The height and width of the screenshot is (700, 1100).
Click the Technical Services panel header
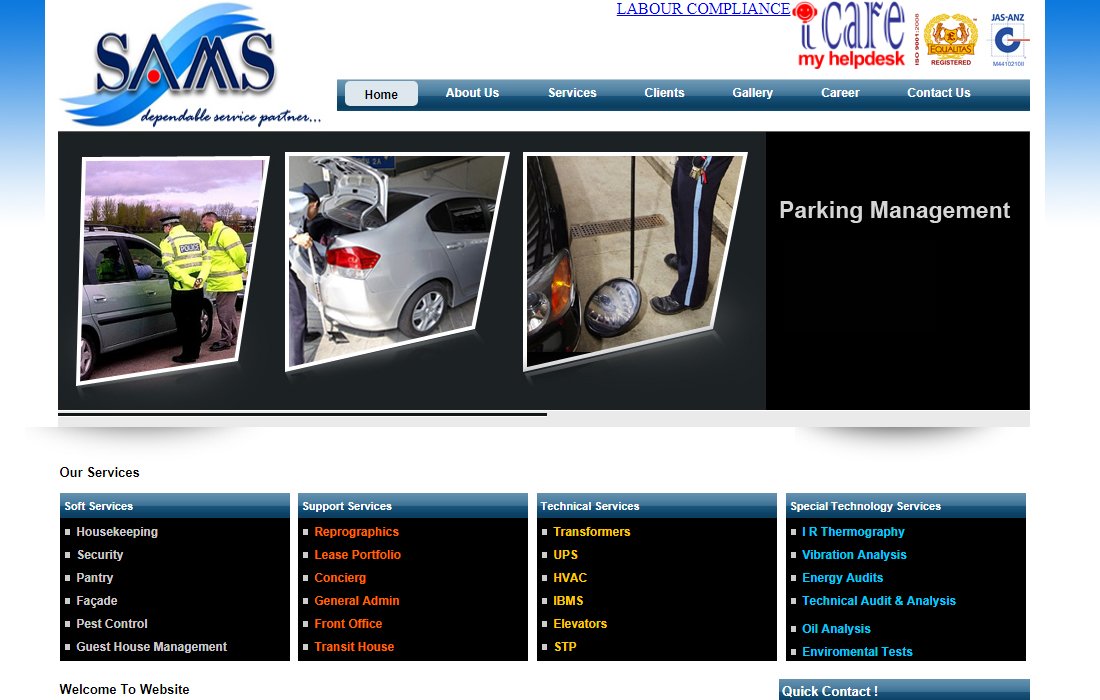[x=657, y=506]
